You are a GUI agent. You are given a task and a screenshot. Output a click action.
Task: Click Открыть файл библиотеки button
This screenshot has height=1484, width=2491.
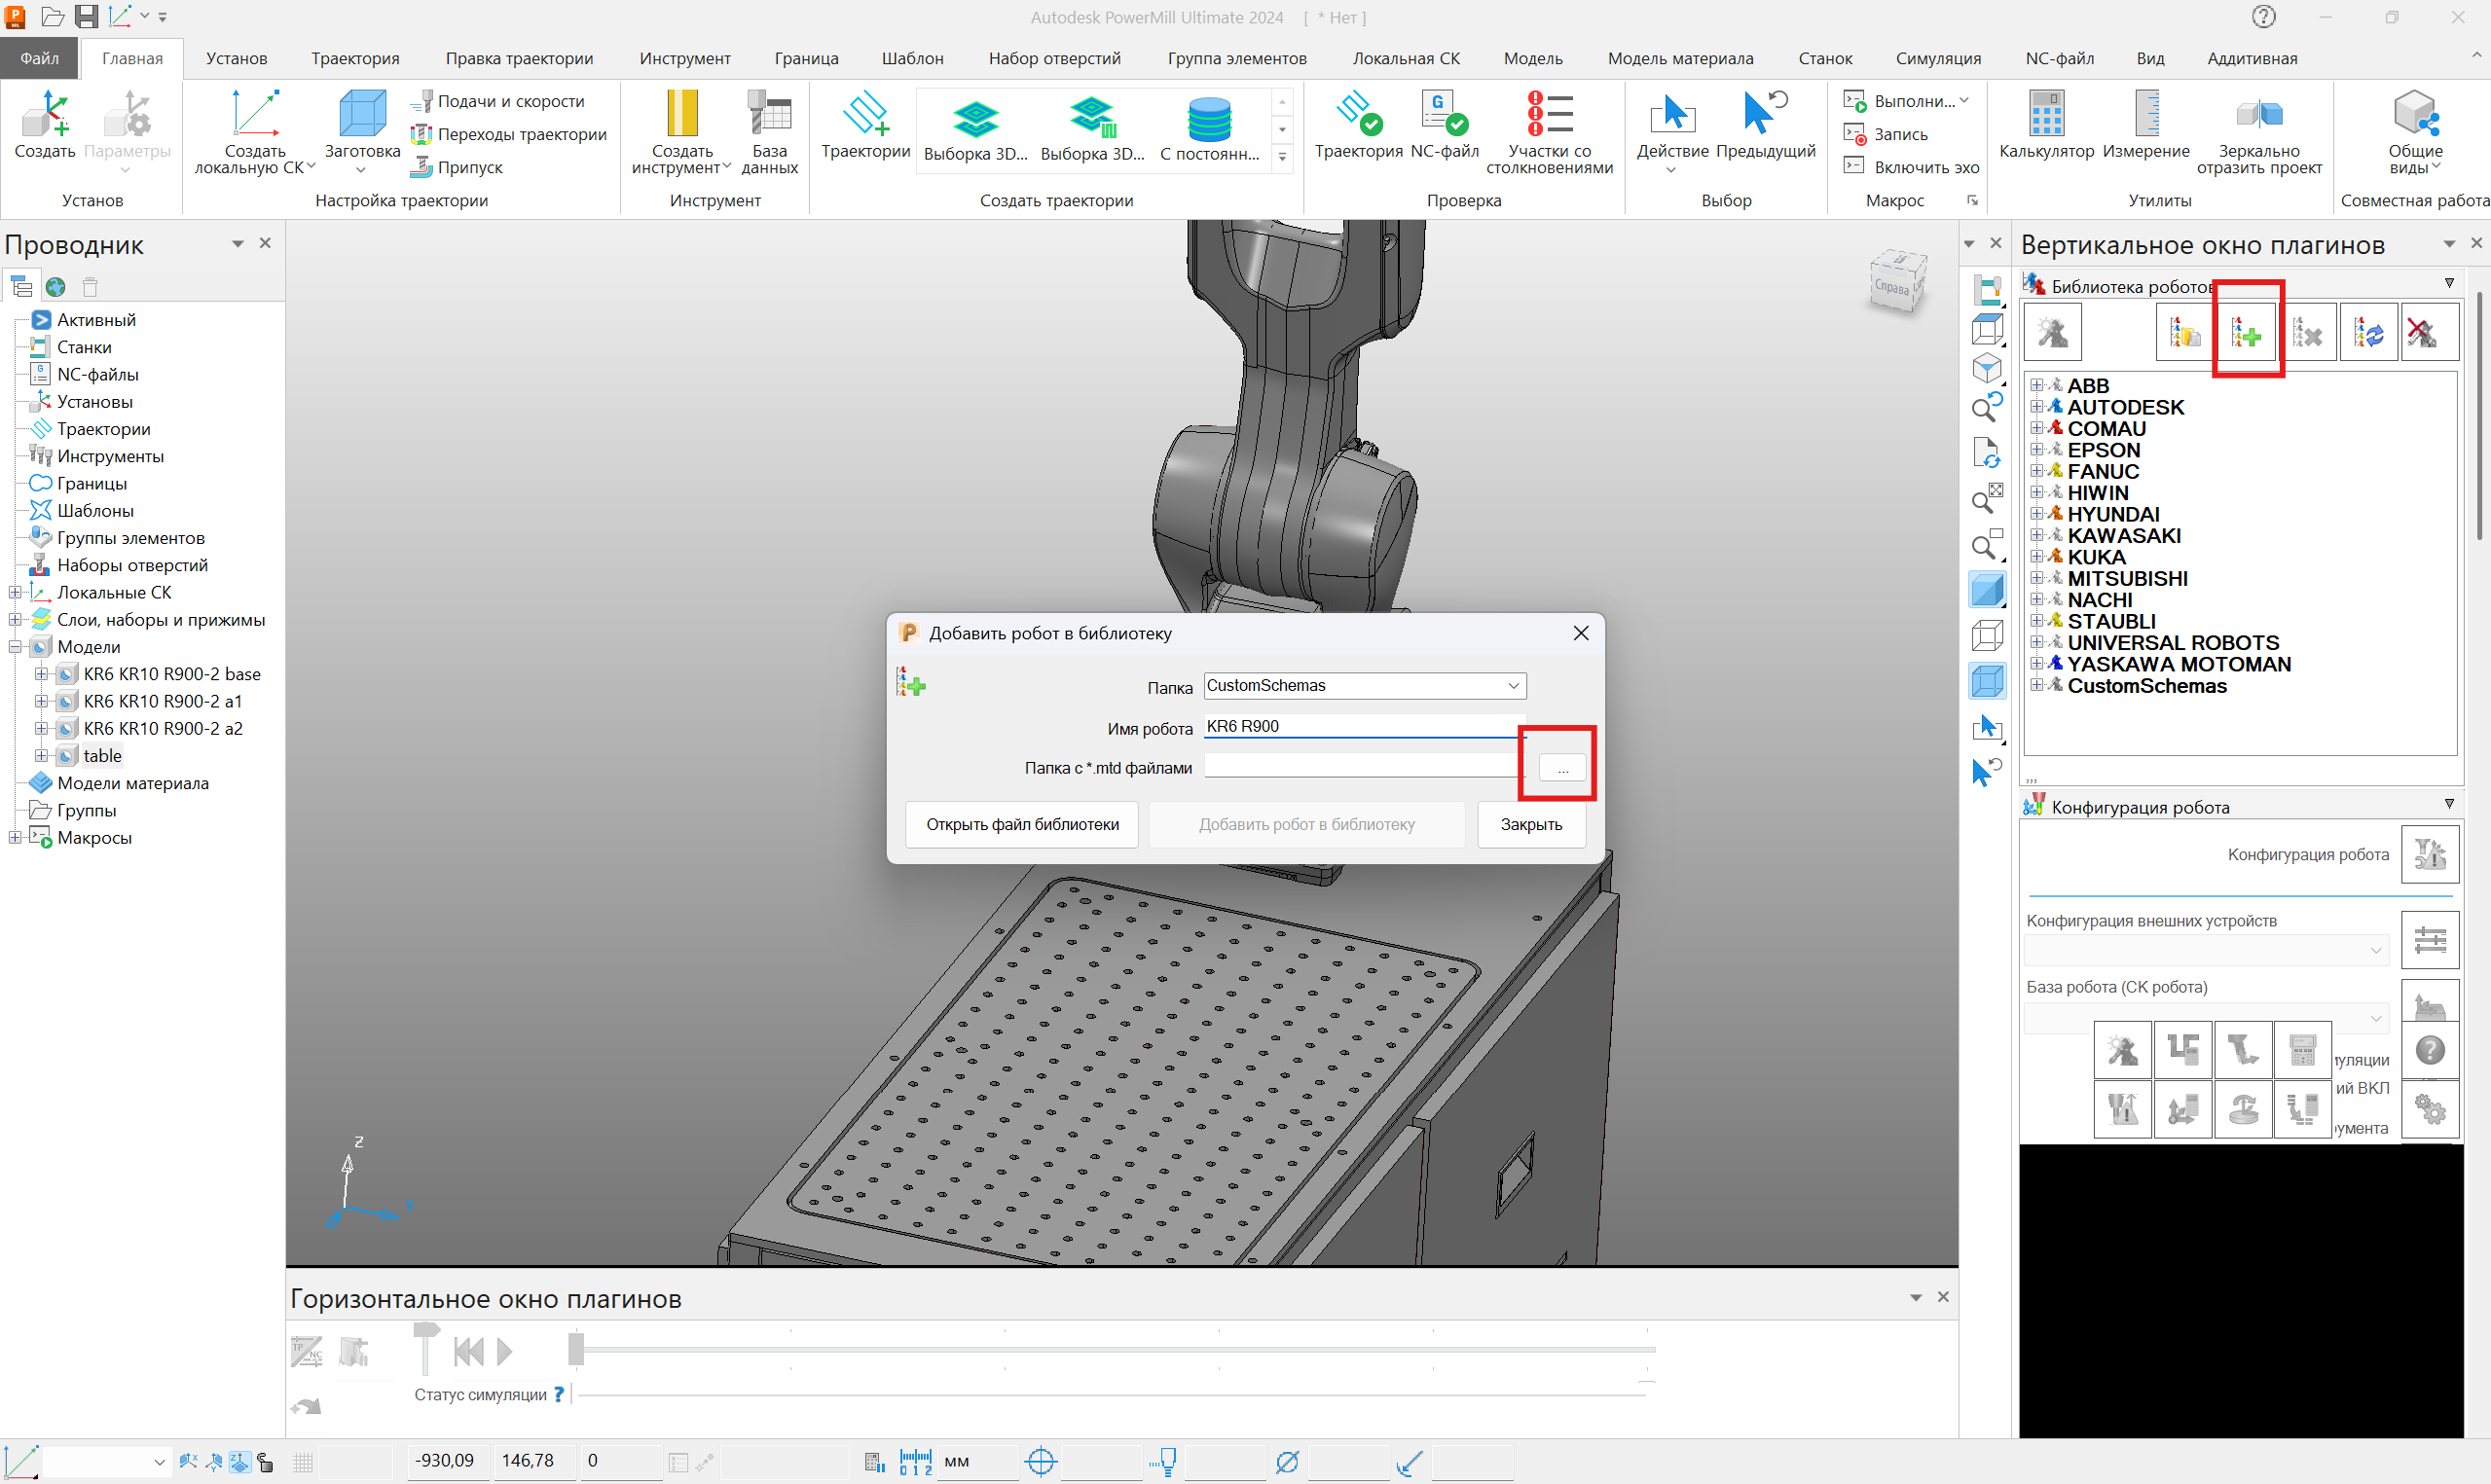pos(1022,825)
